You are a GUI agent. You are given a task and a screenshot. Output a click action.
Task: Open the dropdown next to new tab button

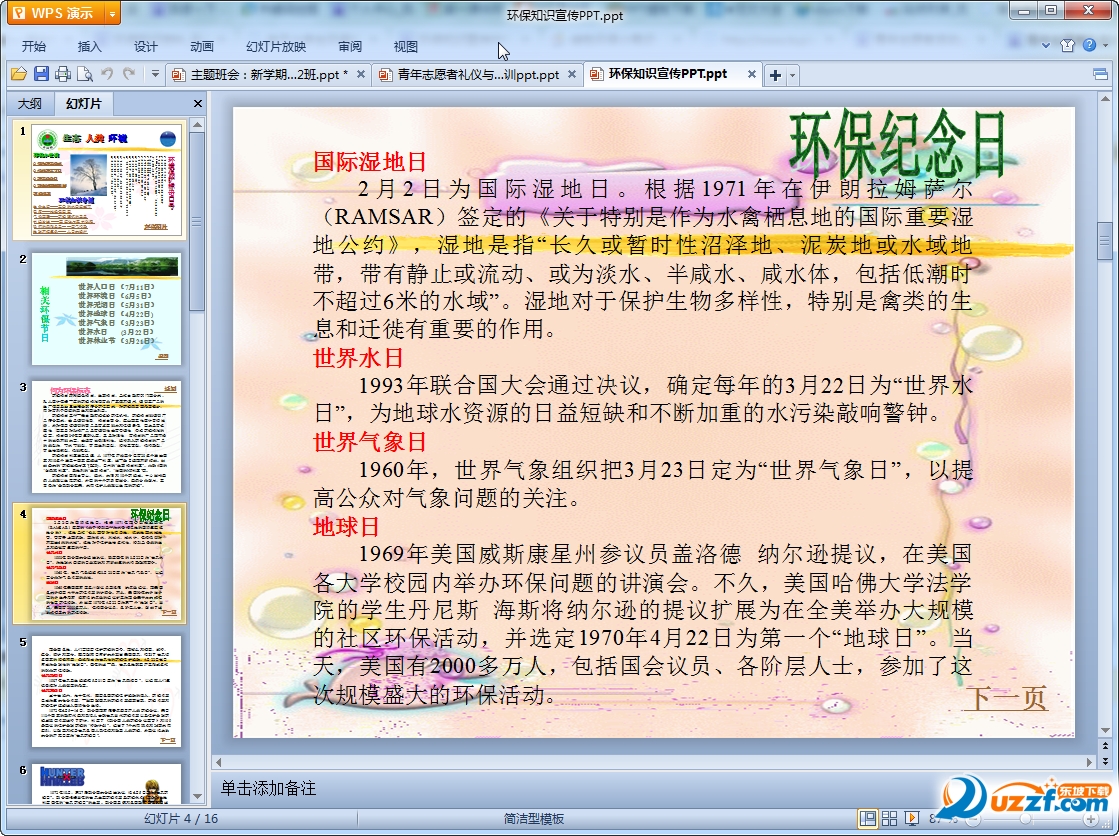coord(793,75)
